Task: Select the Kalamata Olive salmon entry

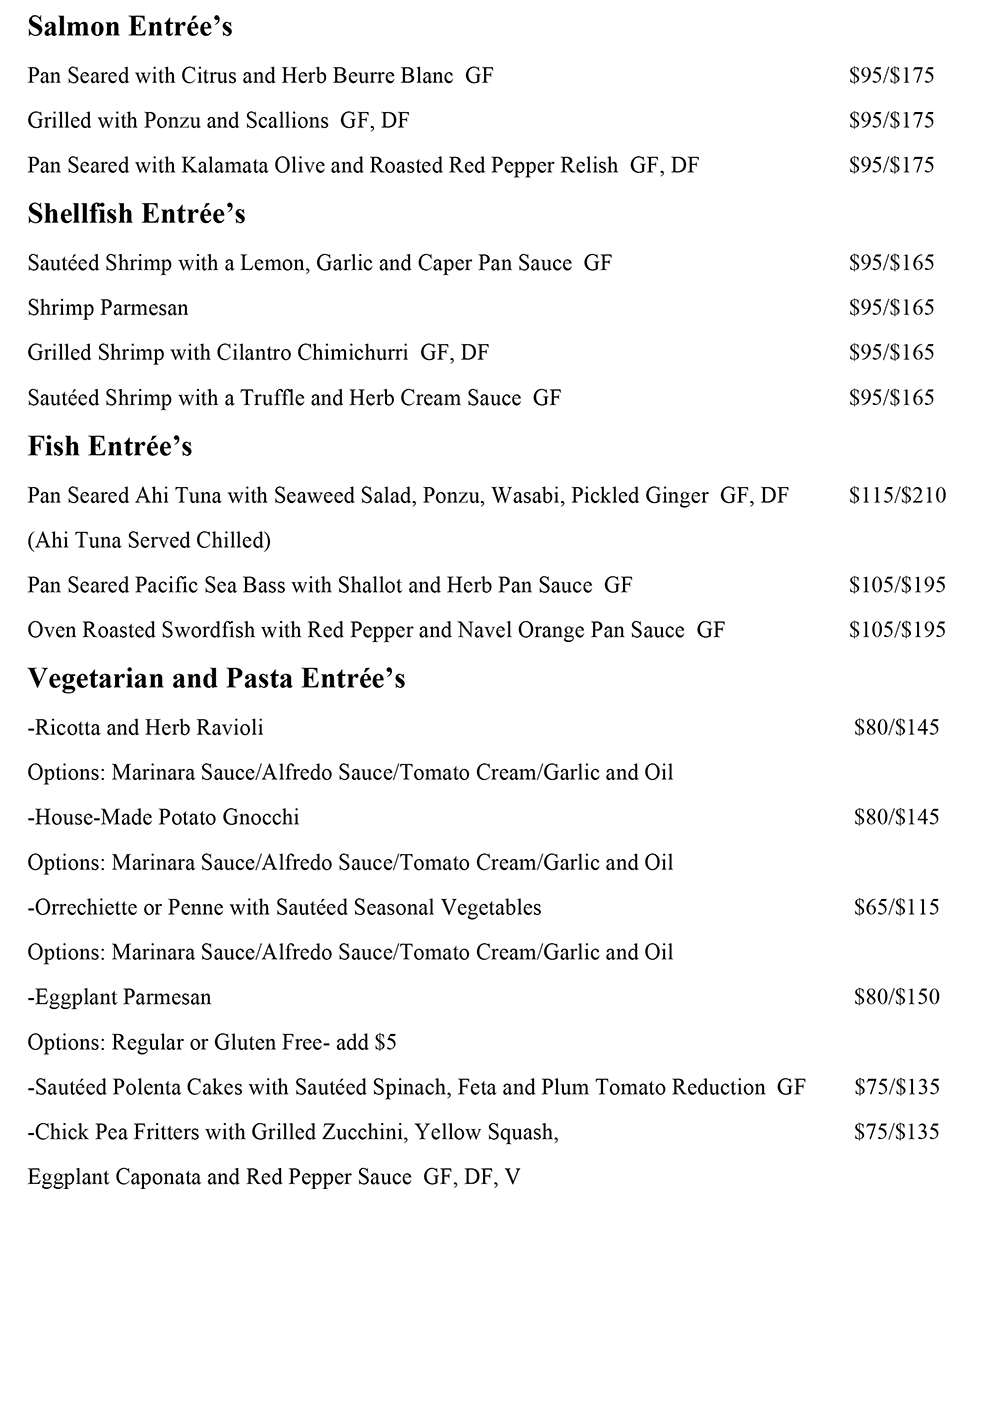Action: [x=363, y=166]
